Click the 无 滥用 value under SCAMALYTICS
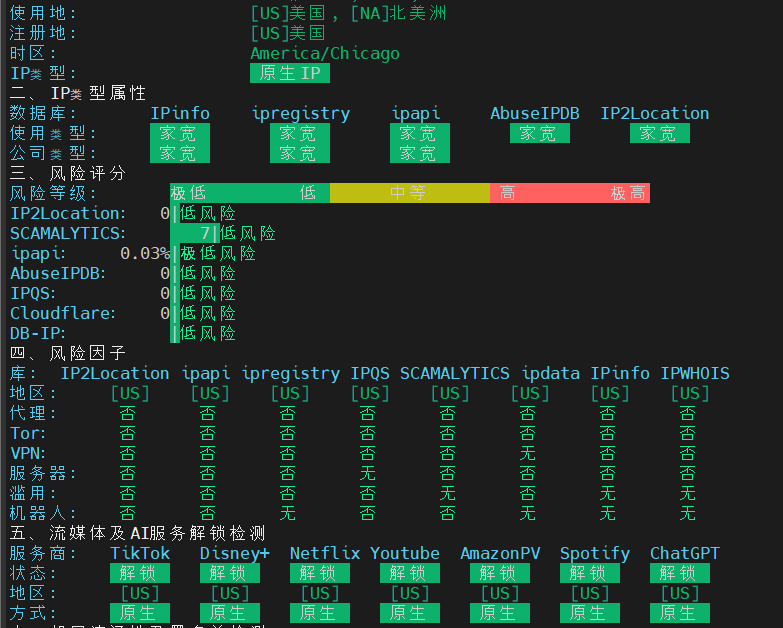783x628 pixels. click(x=447, y=493)
